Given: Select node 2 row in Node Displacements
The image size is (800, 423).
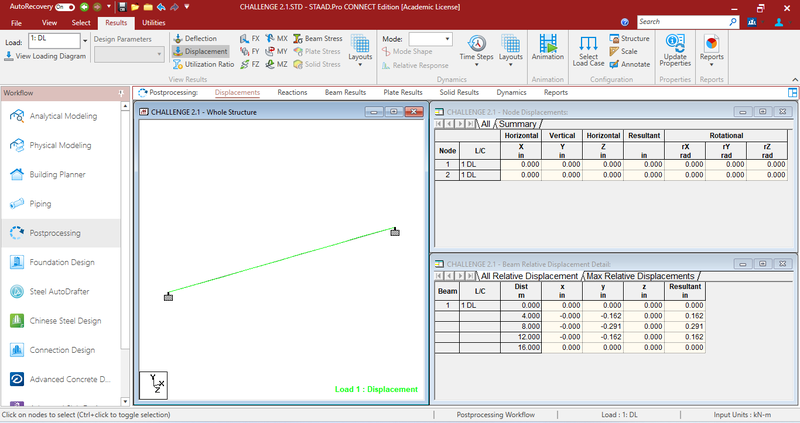Looking at the screenshot, I should [x=611, y=175].
